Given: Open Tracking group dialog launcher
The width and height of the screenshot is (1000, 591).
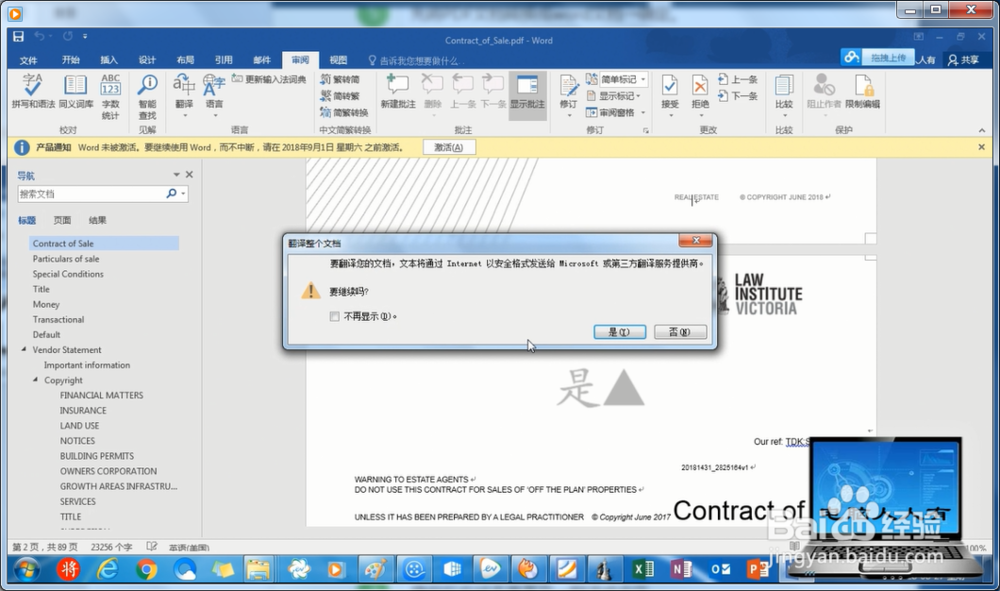Looking at the screenshot, I should (645, 130).
